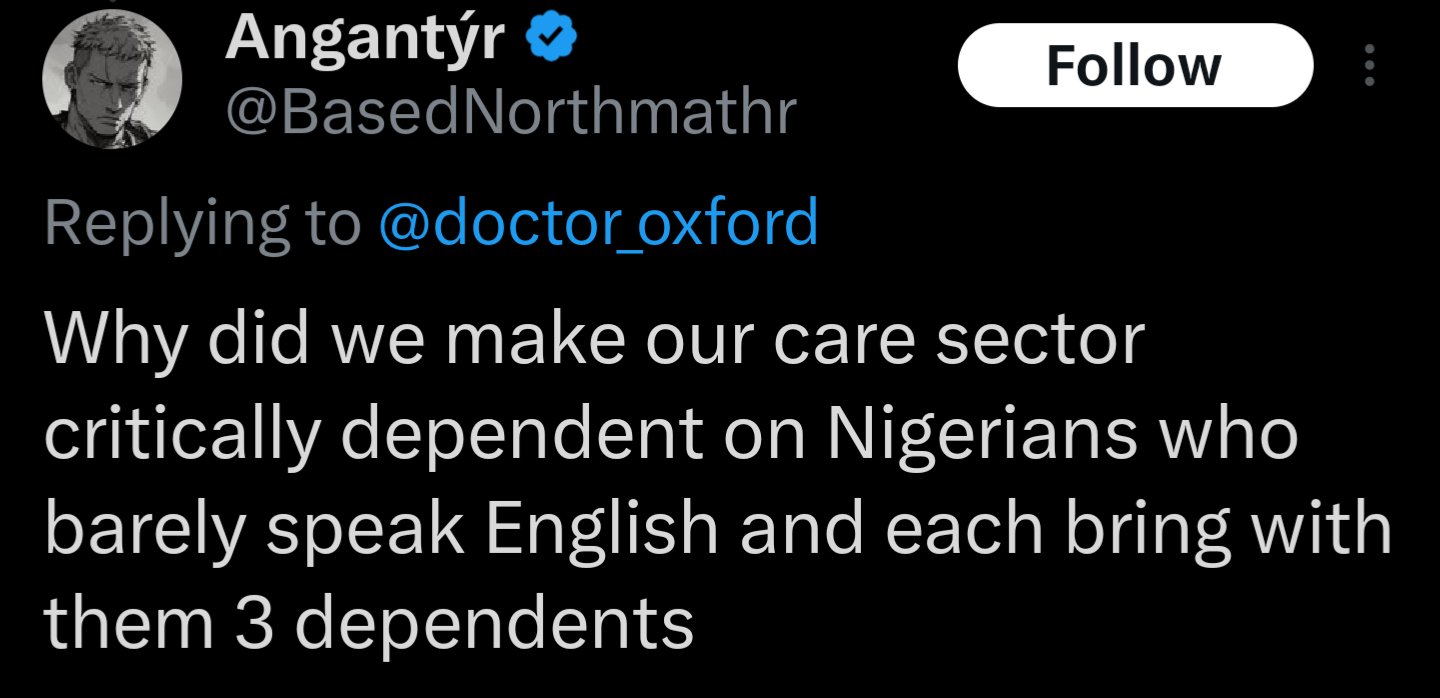The height and width of the screenshot is (698, 1440).
Task: Click the phrase "each bring with"
Action: click(1137, 528)
